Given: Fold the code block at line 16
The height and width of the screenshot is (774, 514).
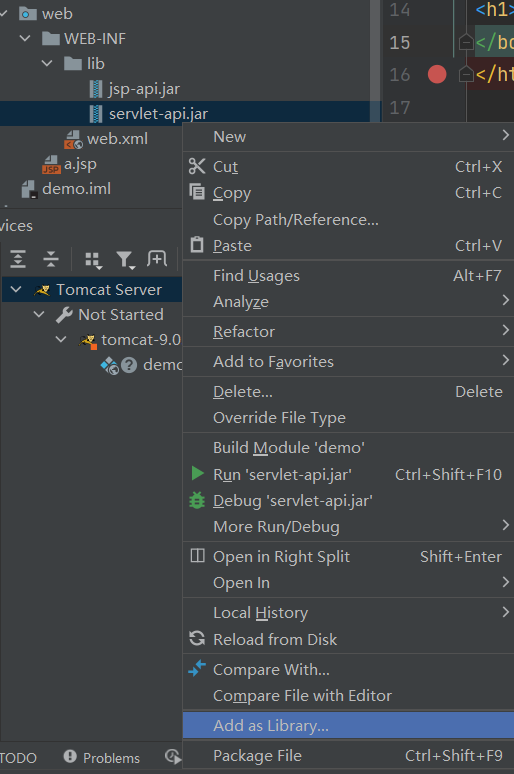Looking at the screenshot, I should 466,75.
